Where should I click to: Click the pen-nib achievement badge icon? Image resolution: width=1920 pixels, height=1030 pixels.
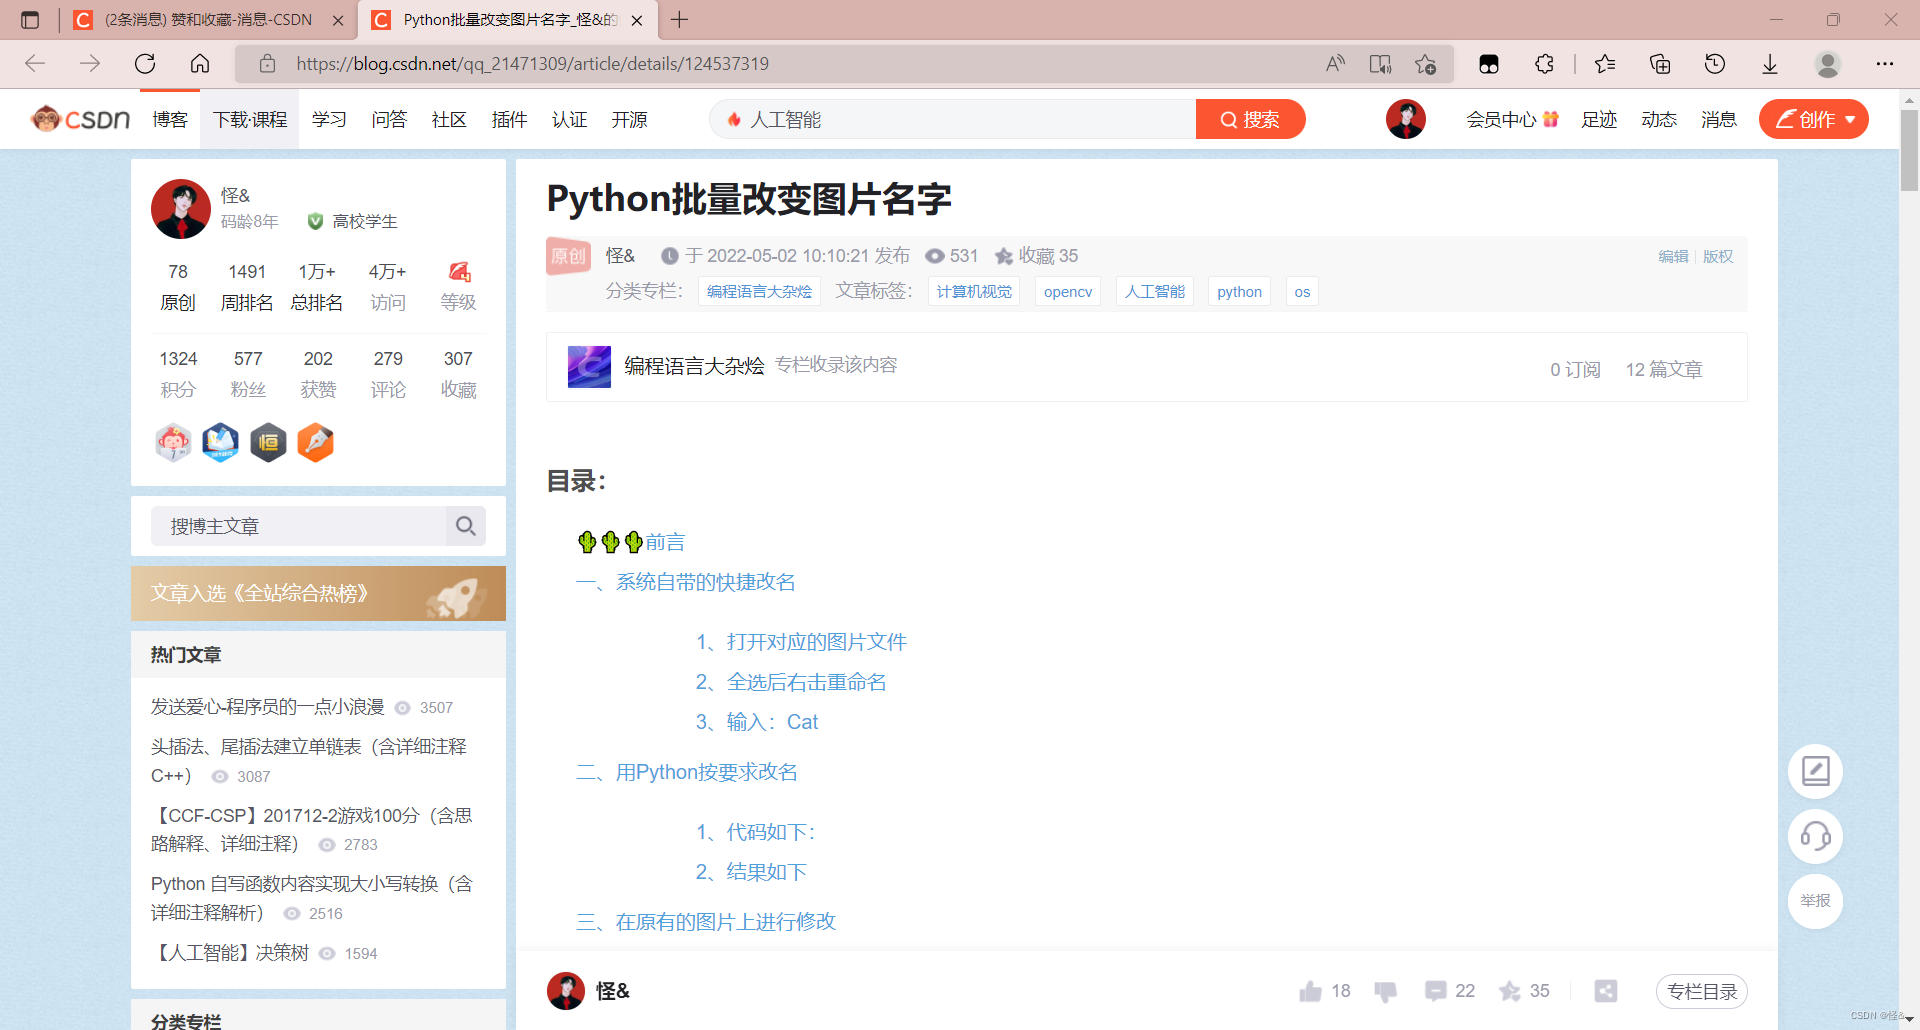[x=315, y=443]
